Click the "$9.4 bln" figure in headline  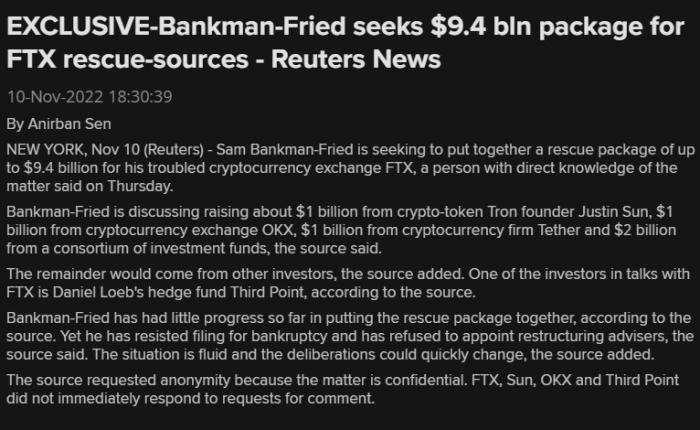[x=481, y=26]
